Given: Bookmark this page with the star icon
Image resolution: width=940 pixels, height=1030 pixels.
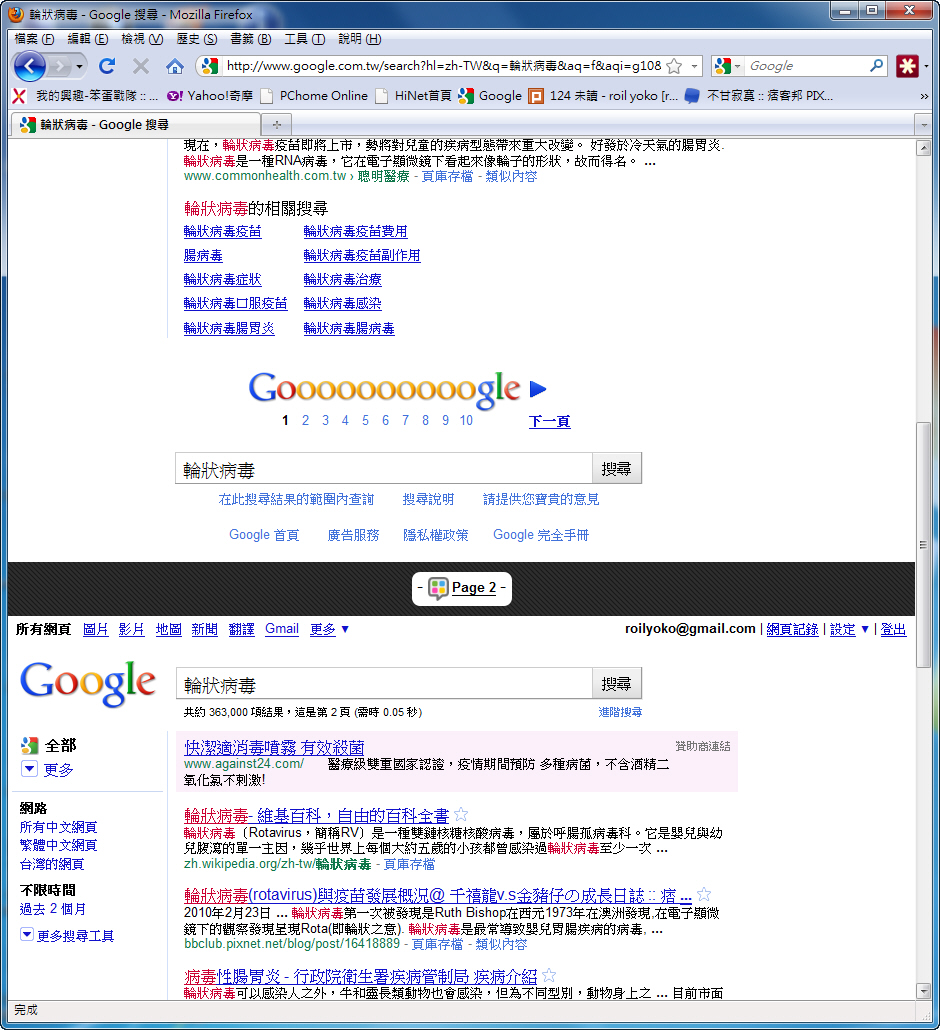Looking at the screenshot, I should click(674, 66).
